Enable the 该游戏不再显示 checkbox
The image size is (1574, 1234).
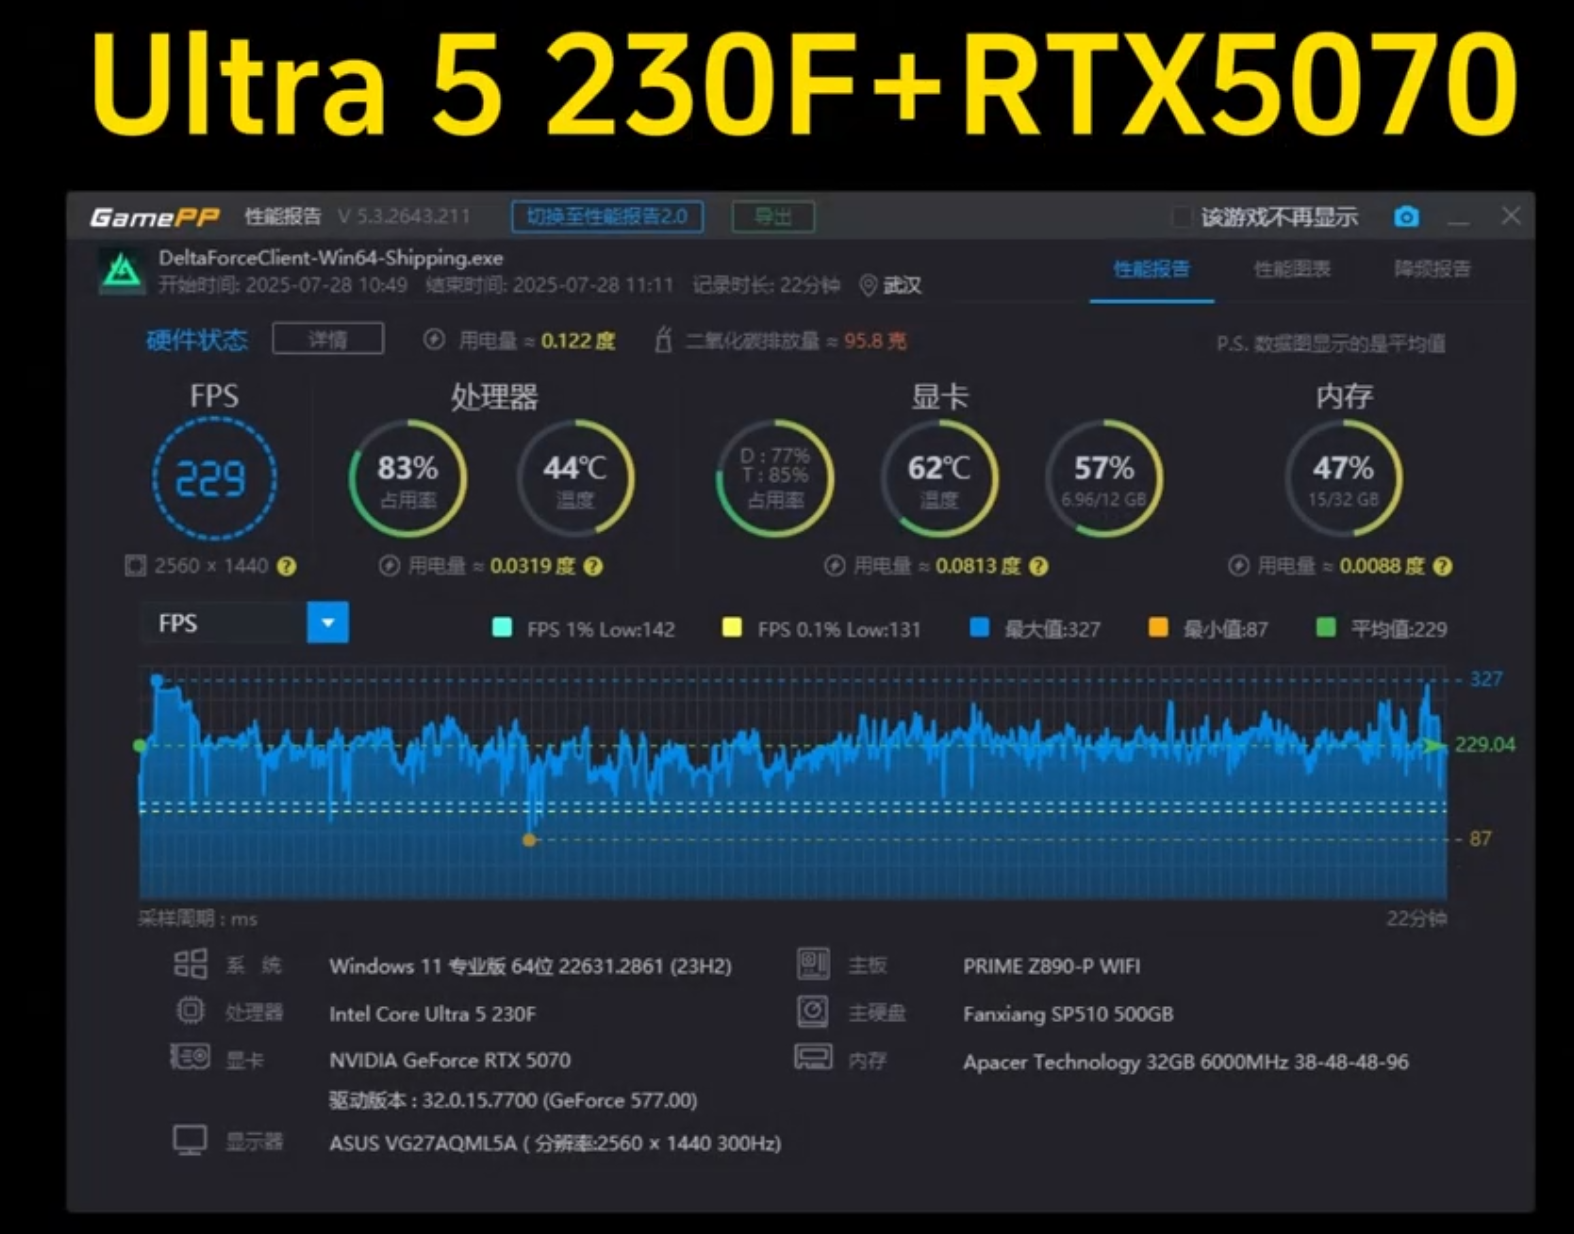(x=1181, y=217)
